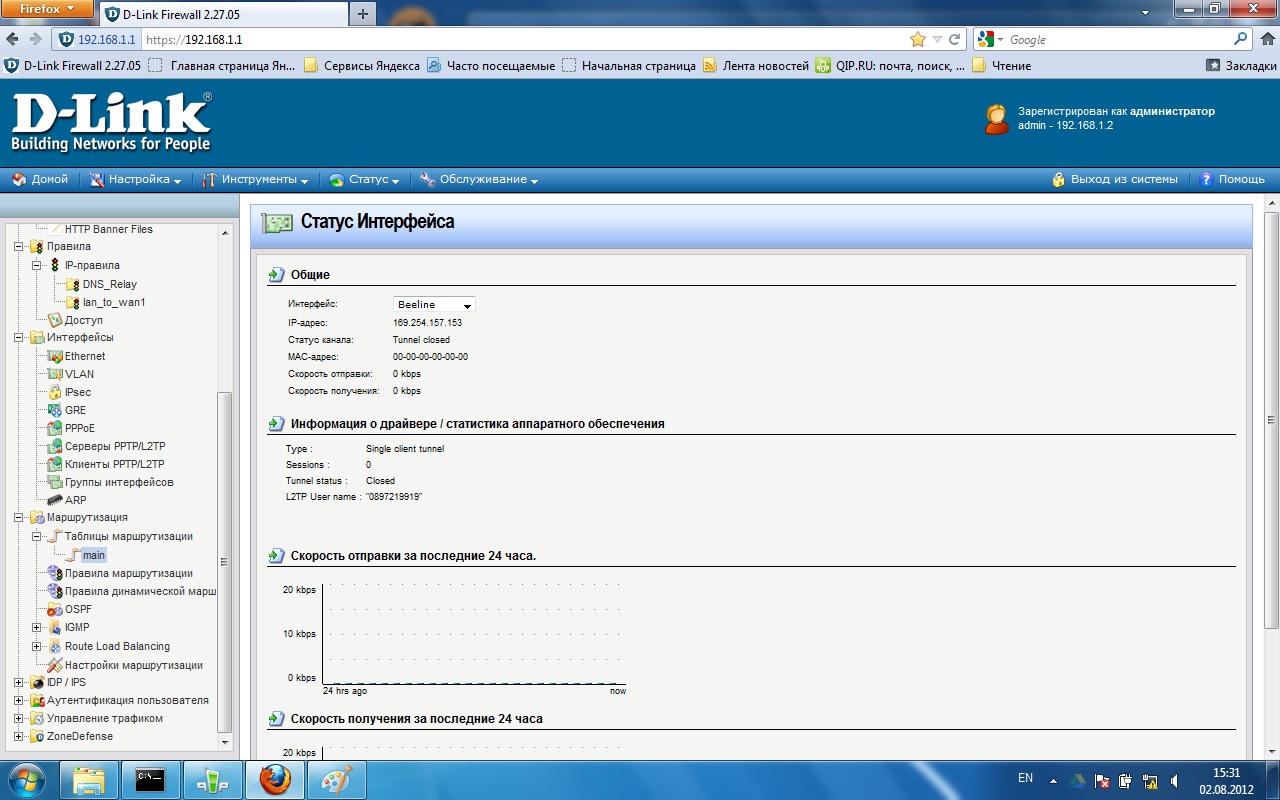
Task: Open Сервисы Яндекса bookmark
Action: pyautogui.click(x=362, y=66)
